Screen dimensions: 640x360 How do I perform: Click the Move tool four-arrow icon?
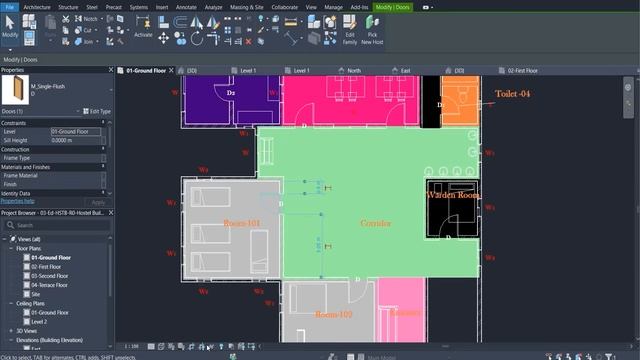(x=164, y=38)
